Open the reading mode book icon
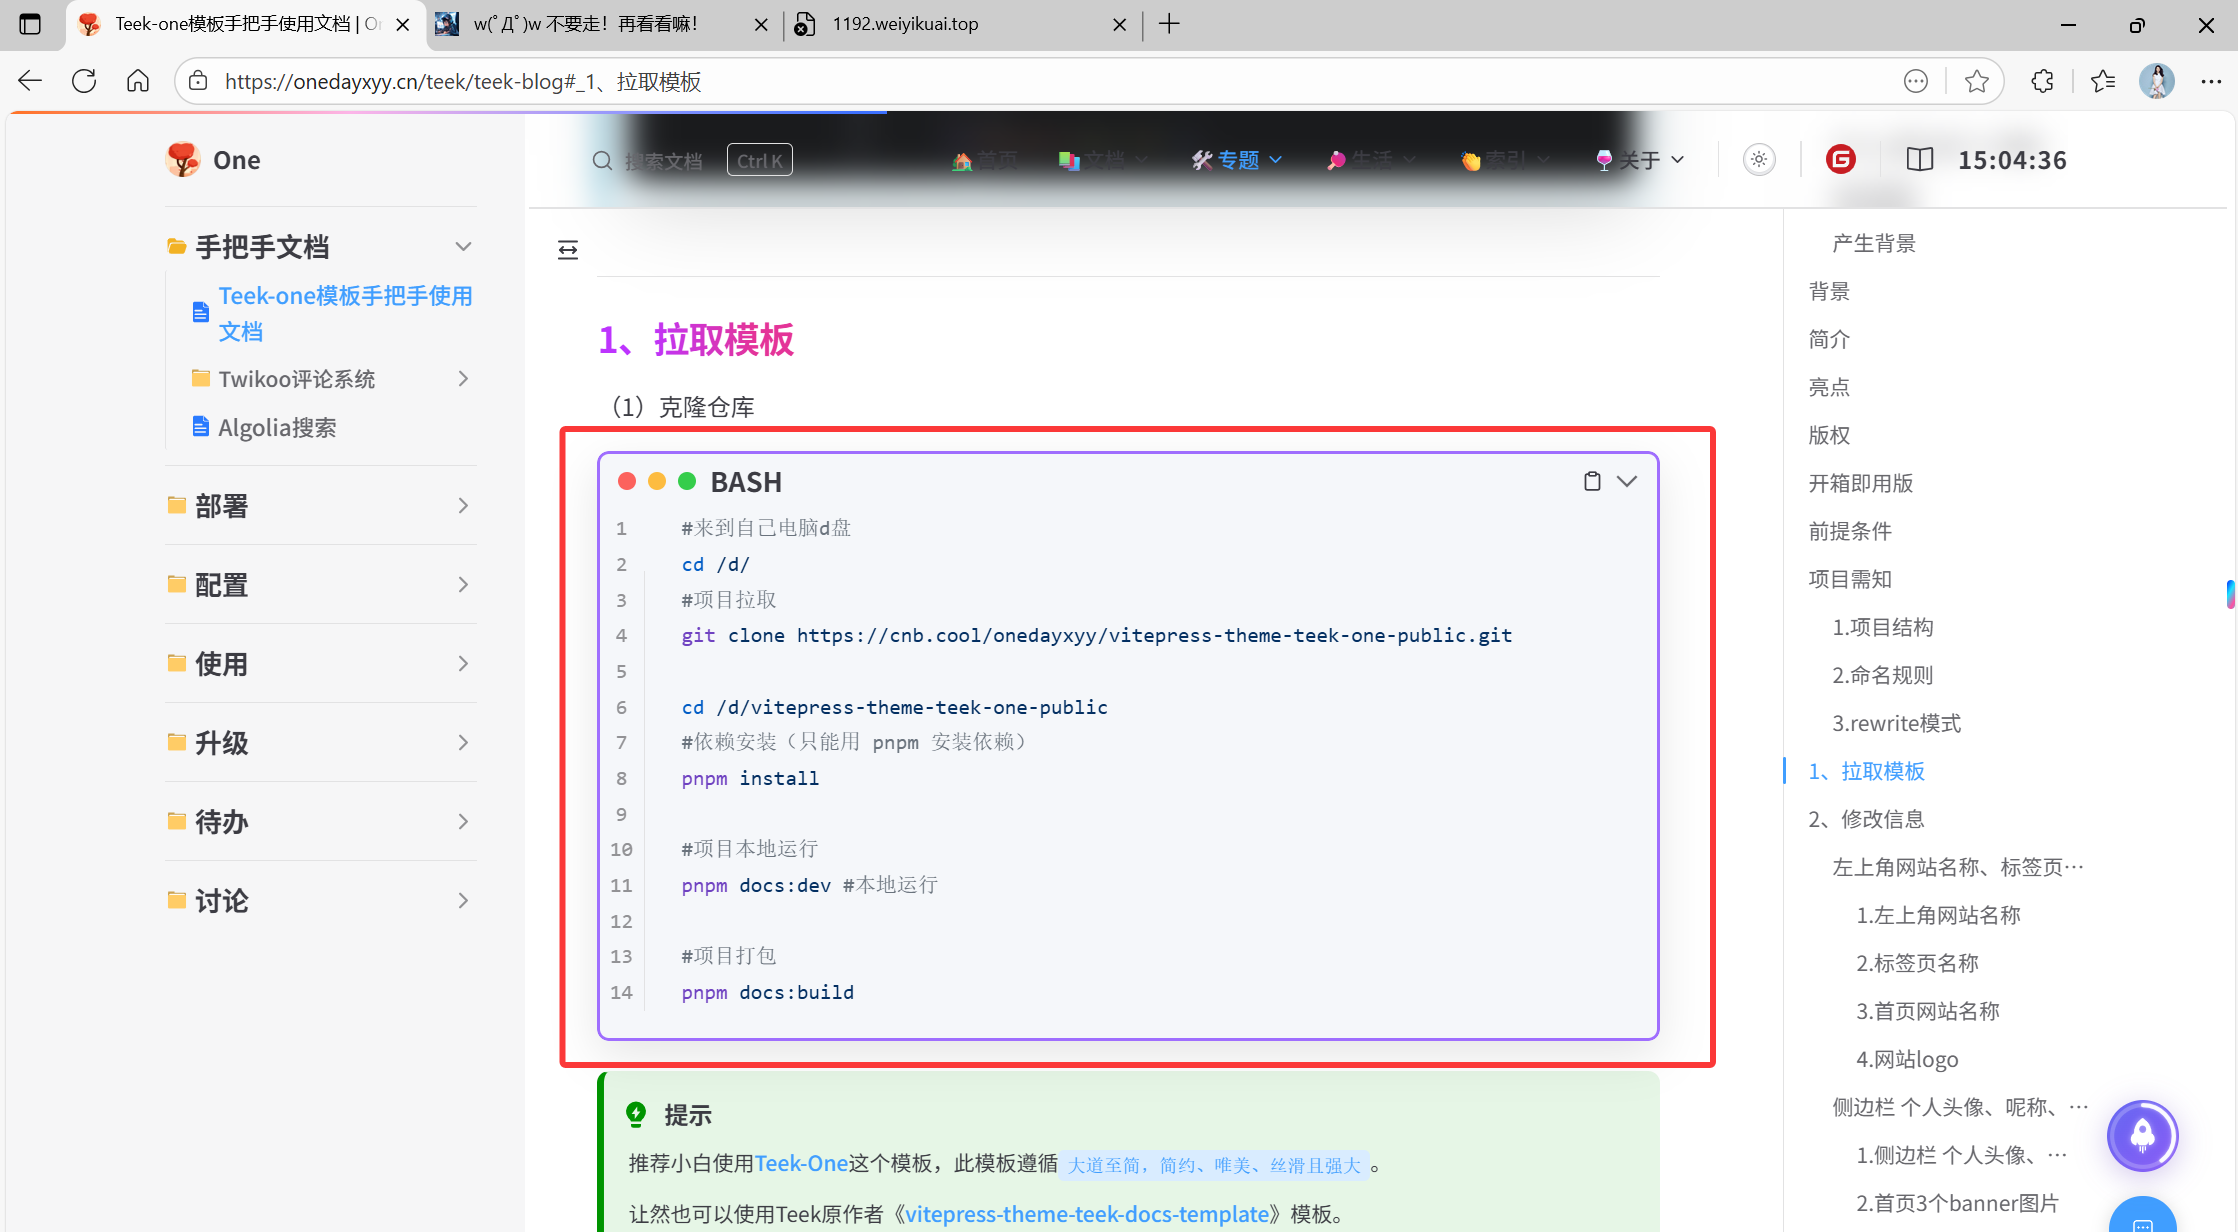The image size is (2238, 1232). click(x=1919, y=160)
